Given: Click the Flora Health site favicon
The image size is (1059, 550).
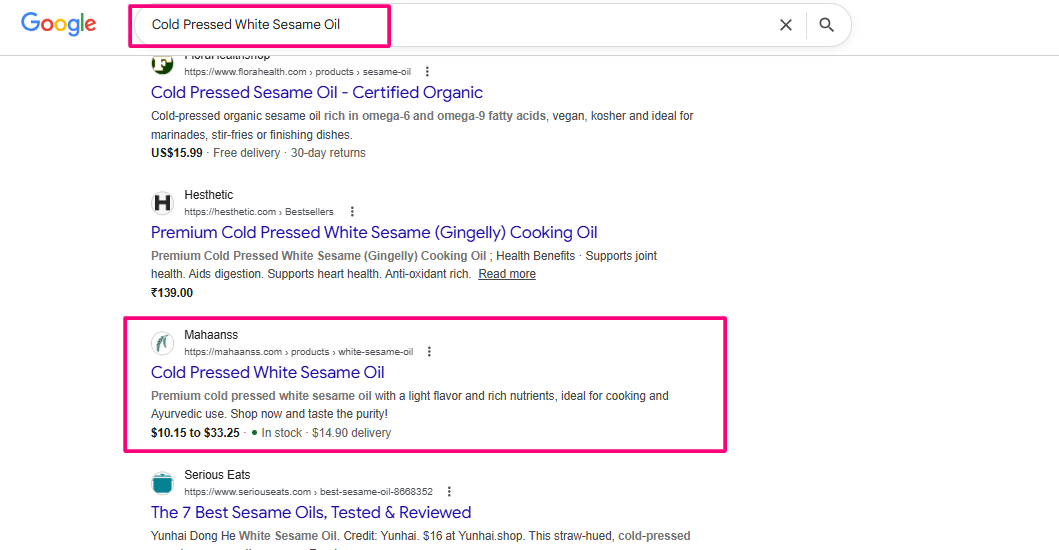Looking at the screenshot, I should tap(162, 64).
